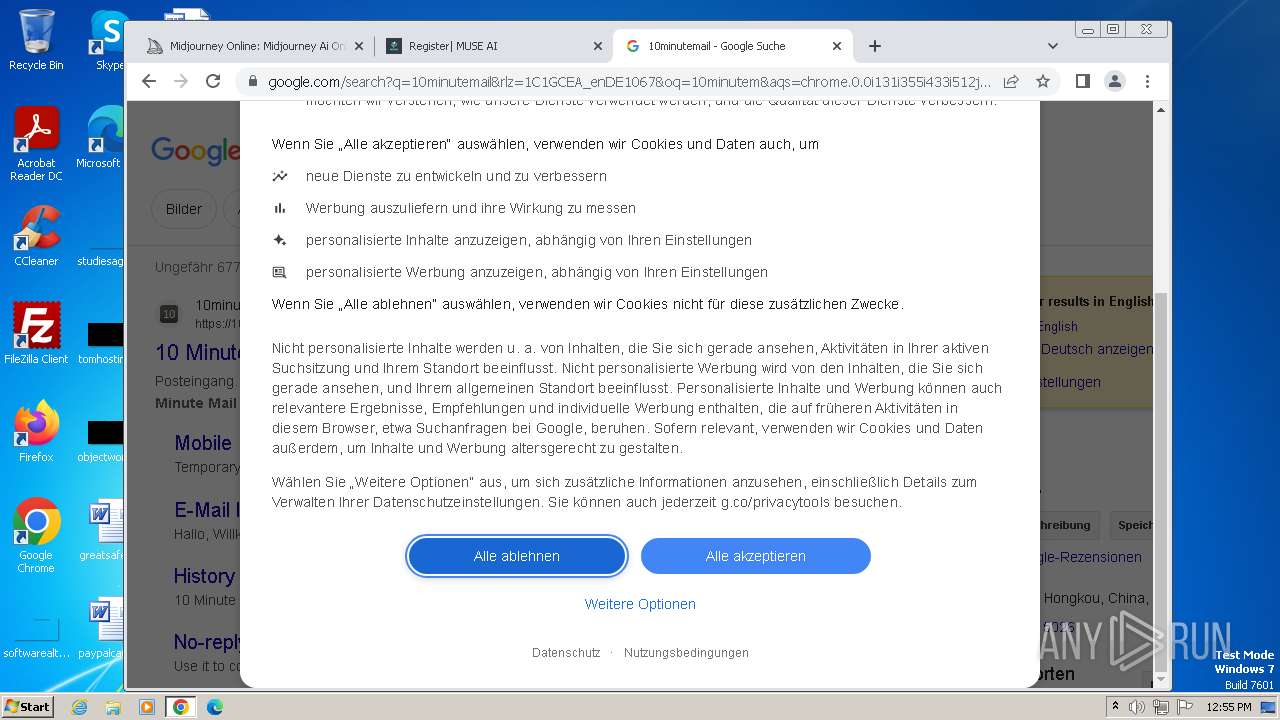The image size is (1280, 720).
Task: Launch CCleaner from desktop
Action: point(36,236)
